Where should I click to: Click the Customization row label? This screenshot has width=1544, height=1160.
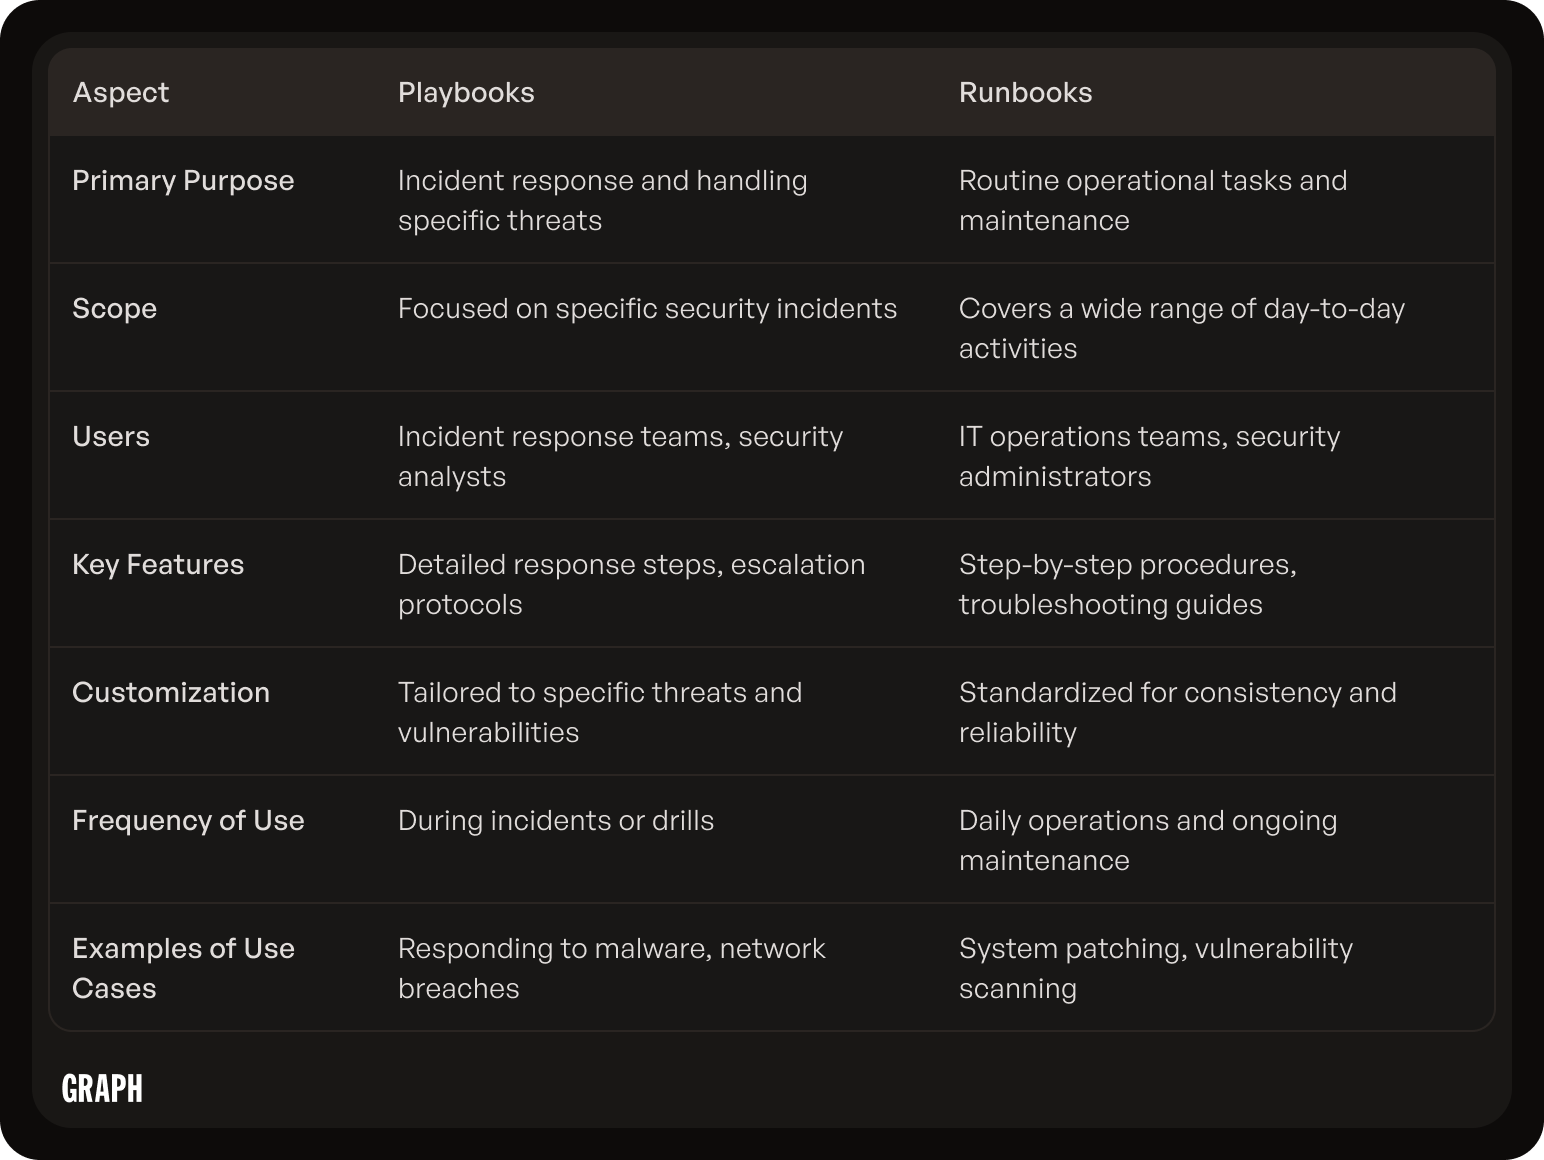171,692
